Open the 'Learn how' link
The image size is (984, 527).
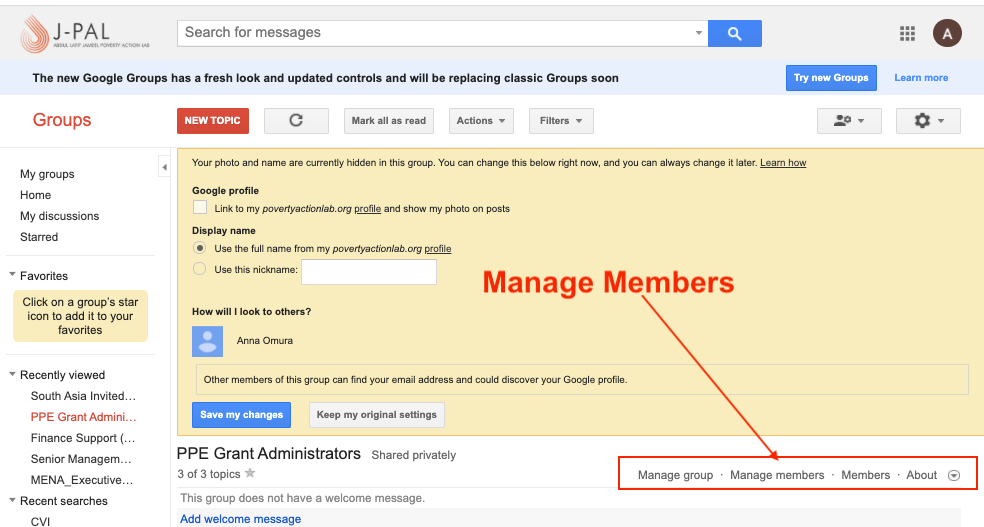coord(783,162)
